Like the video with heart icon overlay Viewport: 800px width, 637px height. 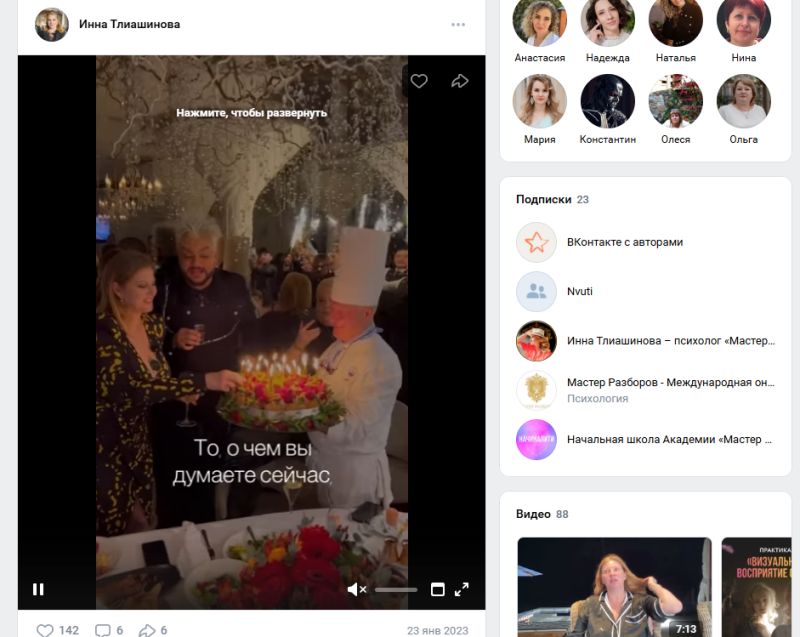click(x=419, y=81)
